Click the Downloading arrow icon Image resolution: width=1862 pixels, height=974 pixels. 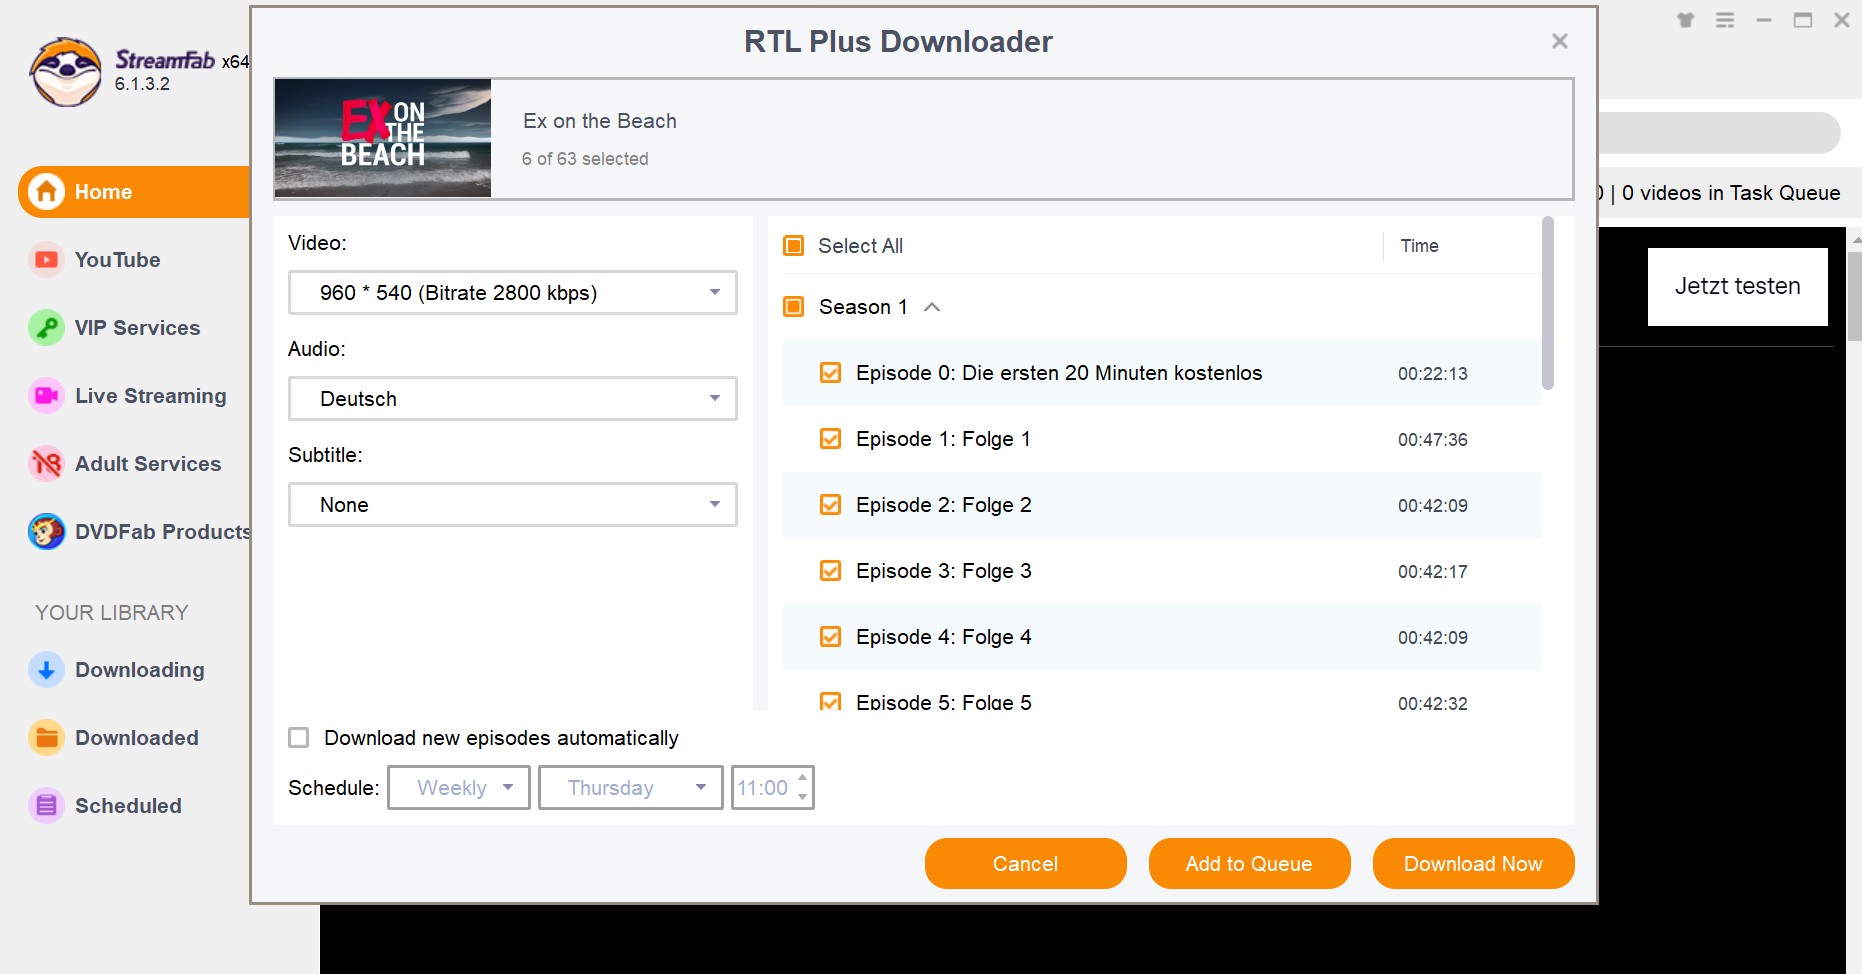tap(46, 670)
